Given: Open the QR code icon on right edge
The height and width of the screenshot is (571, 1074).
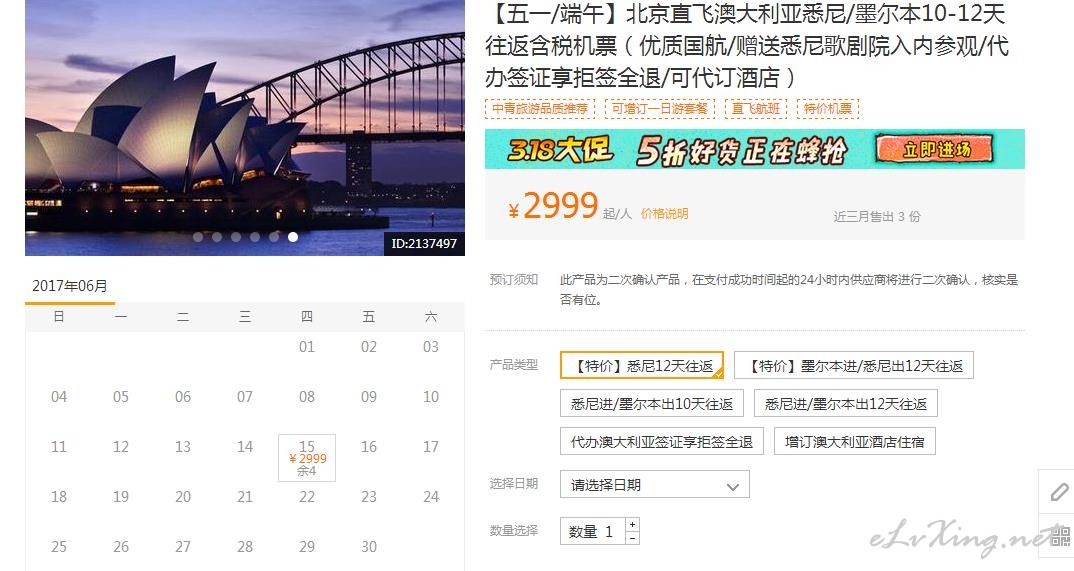Looking at the screenshot, I should [x=1059, y=536].
